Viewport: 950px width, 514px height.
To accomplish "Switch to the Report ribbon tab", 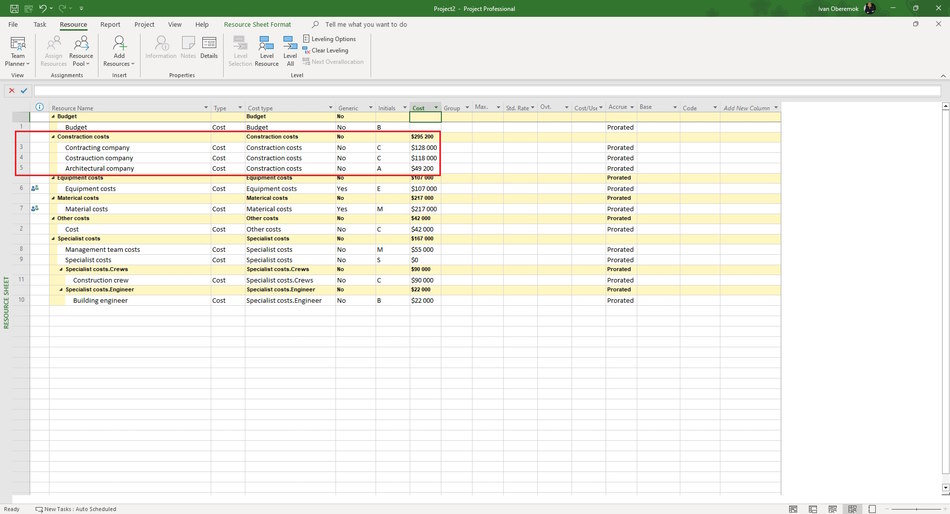I will point(110,24).
